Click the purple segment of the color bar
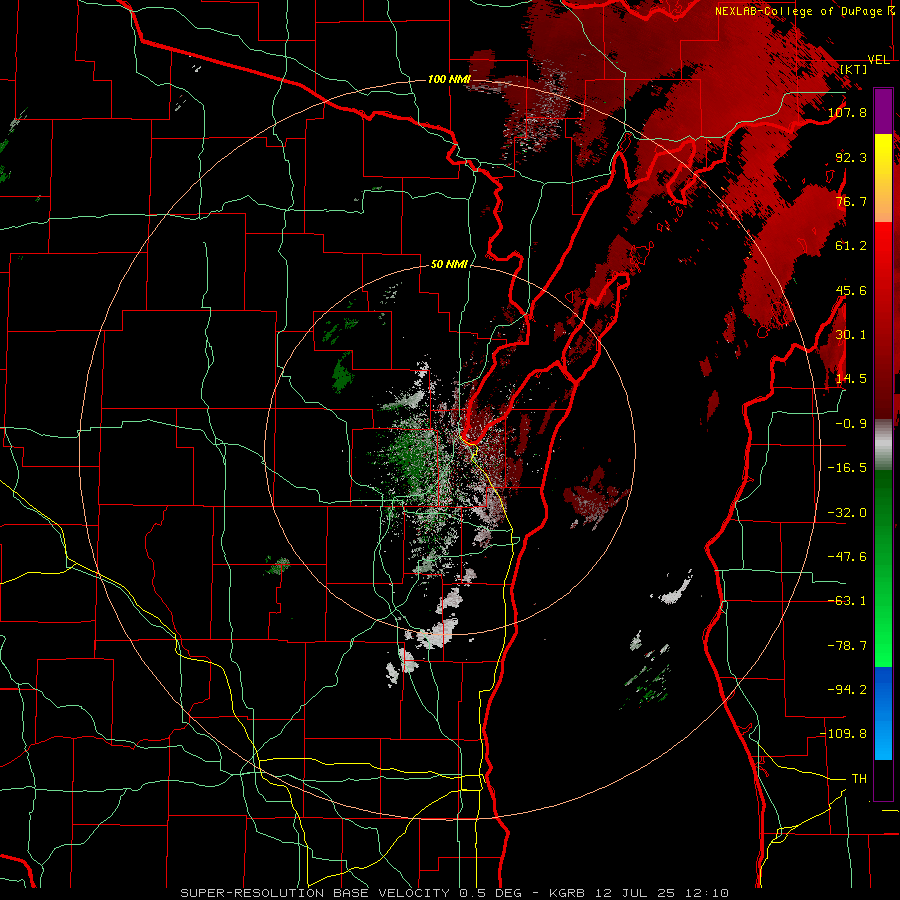 883,111
